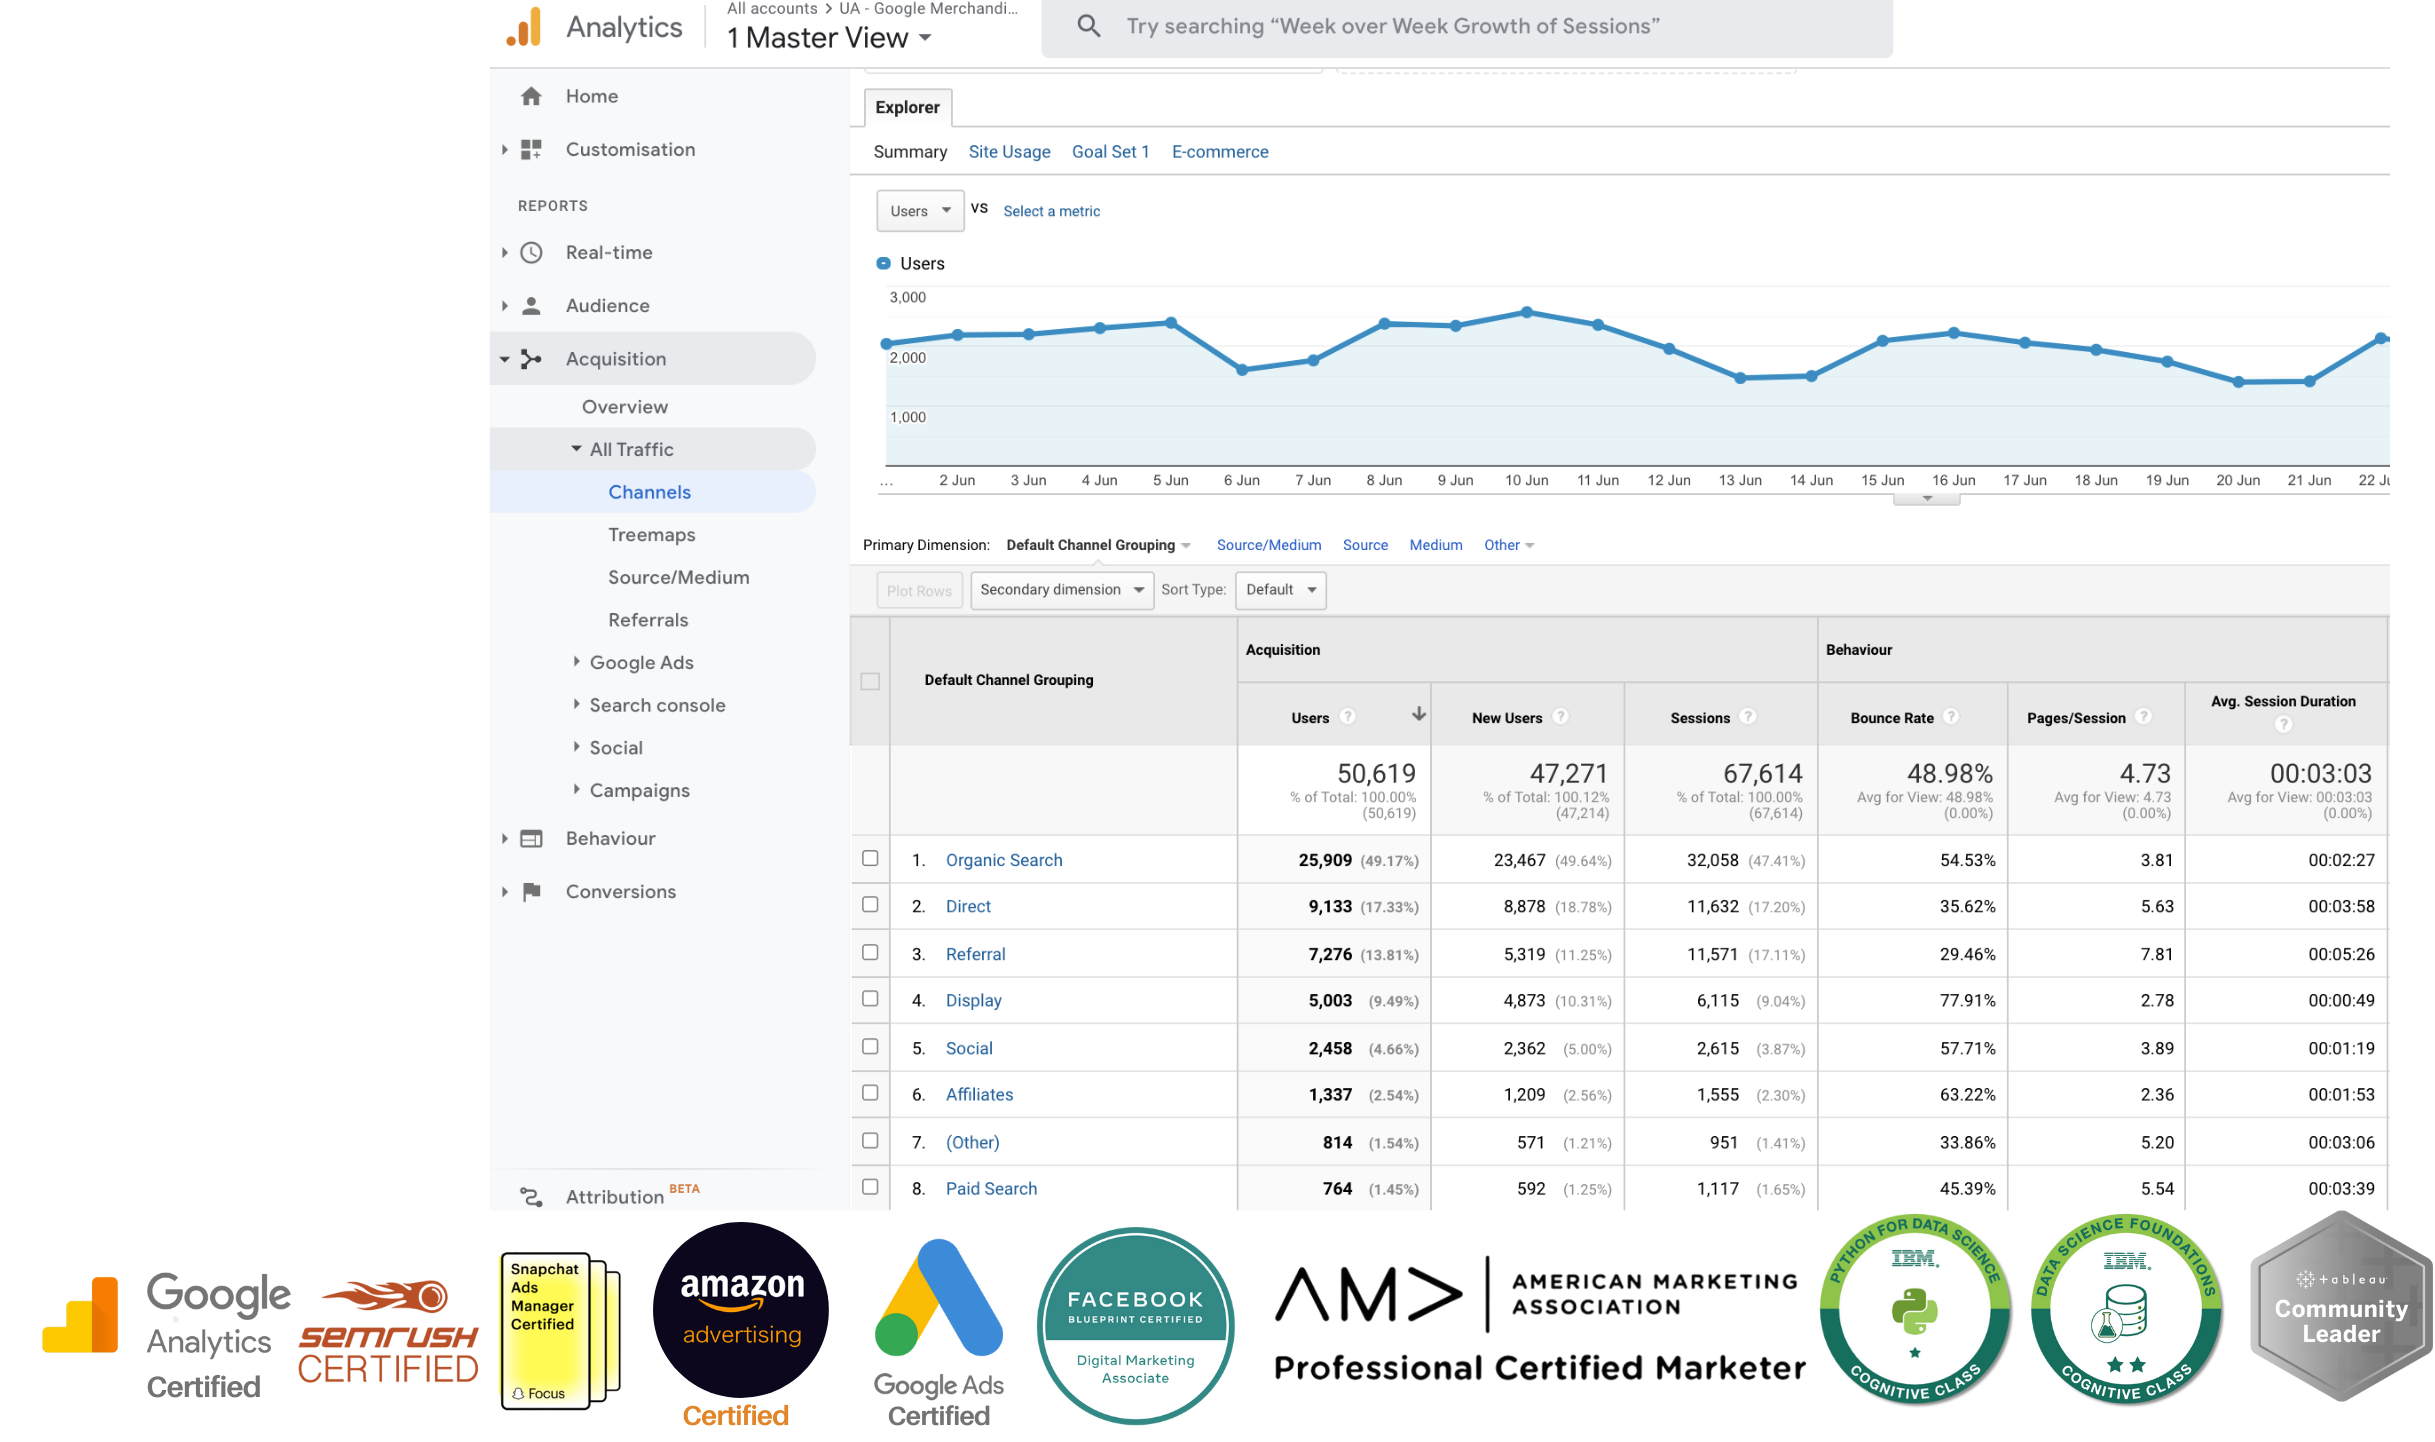Click the Google Analytics logo icon
The height and width of the screenshot is (1442, 2435).
click(x=524, y=27)
